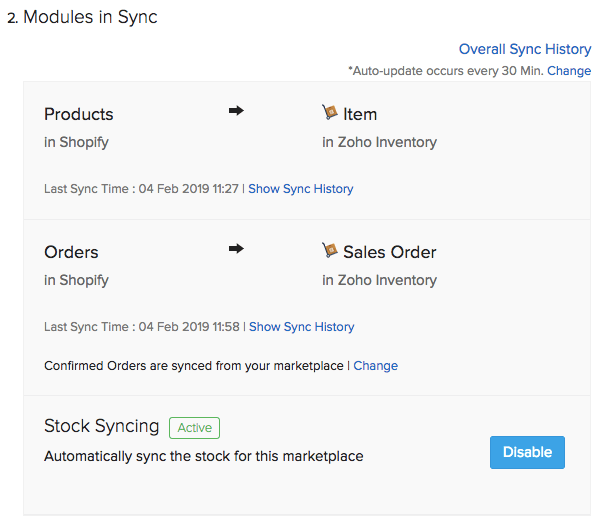This screenshot has width=603, height=528.
Task: Click the Modules in Sync heading
Action: 90,17
